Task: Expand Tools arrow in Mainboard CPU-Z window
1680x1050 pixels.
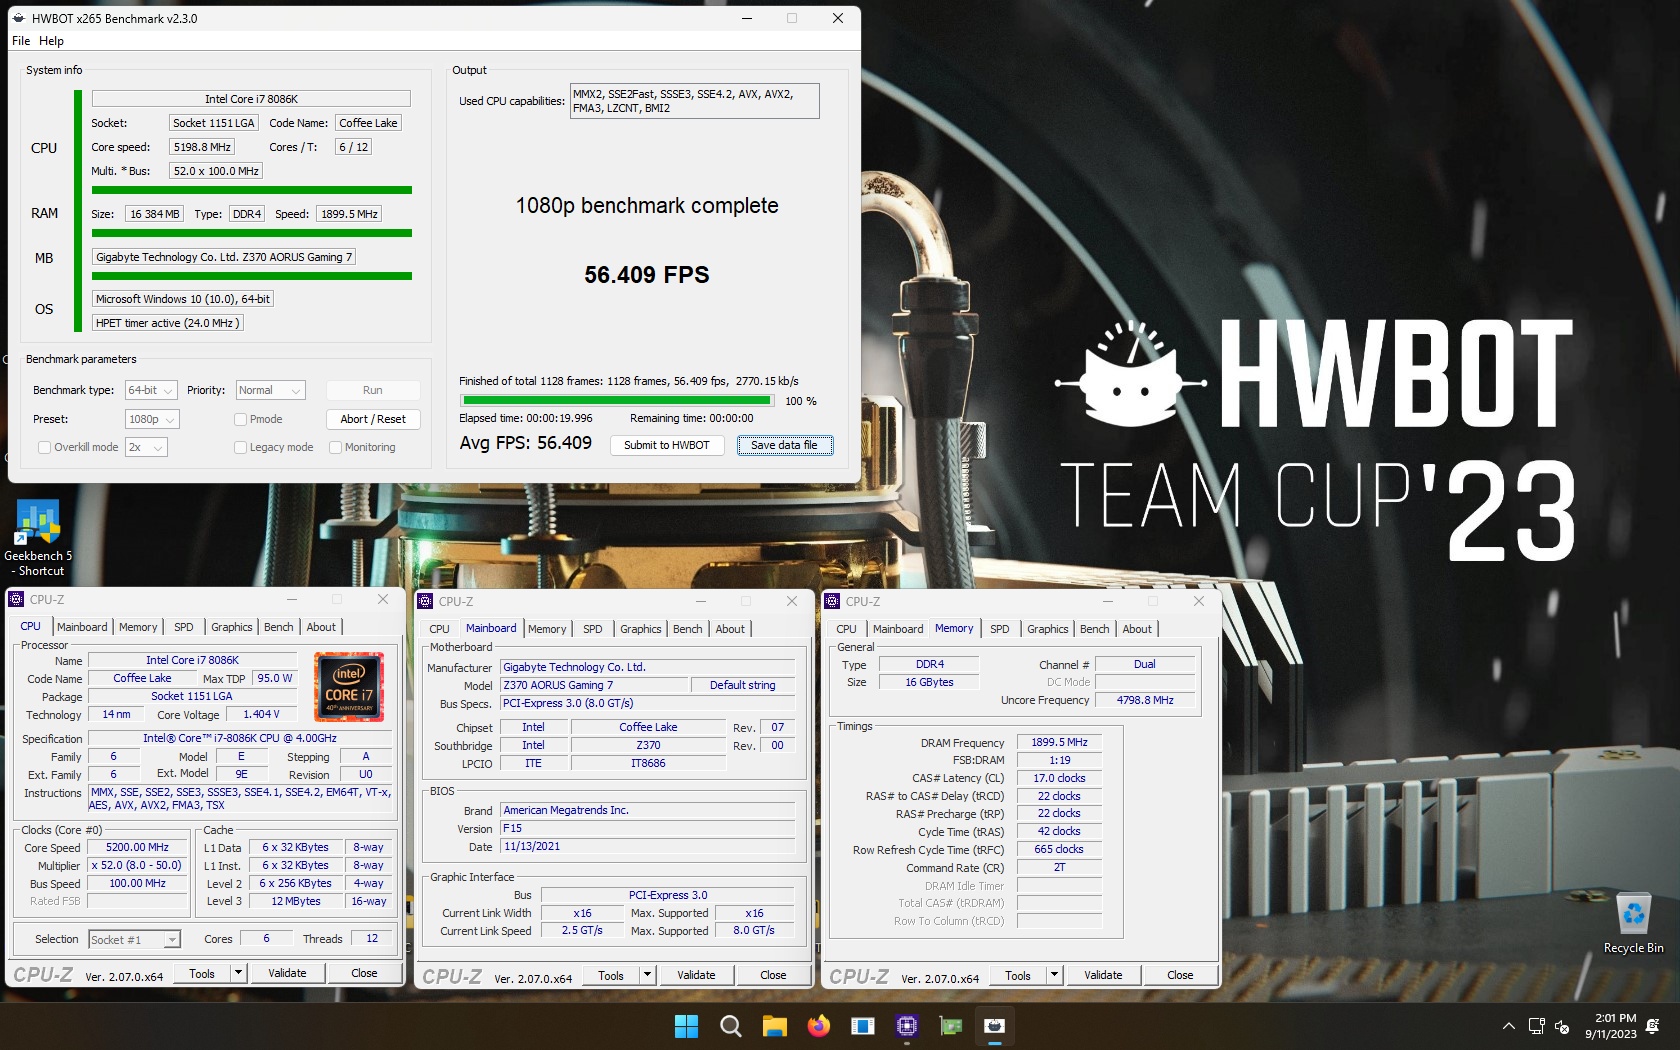Action: click(647, 975)
